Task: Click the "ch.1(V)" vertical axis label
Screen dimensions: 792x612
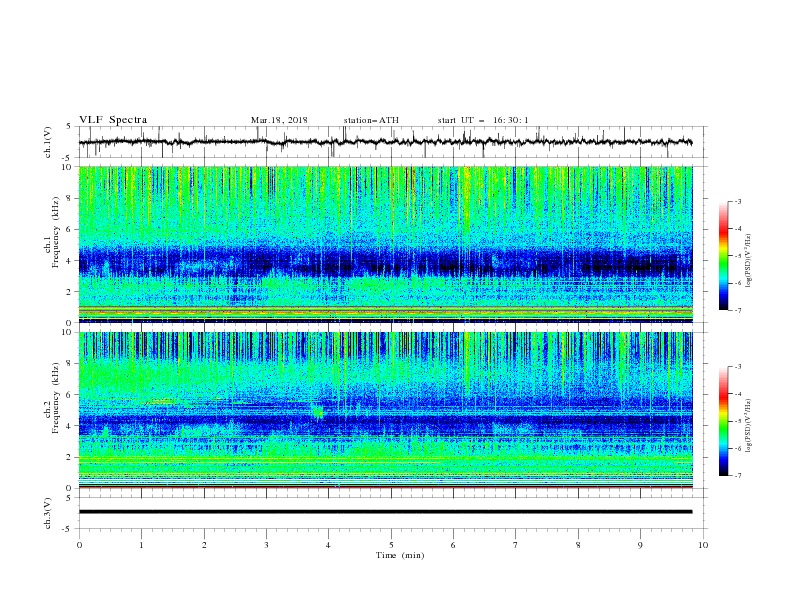Action: (48, 142)
